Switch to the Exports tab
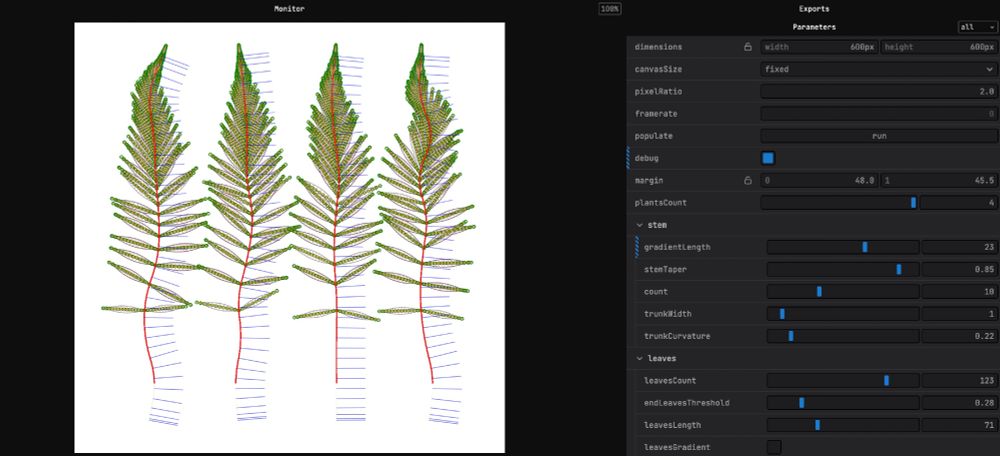 tap(814, 9)
